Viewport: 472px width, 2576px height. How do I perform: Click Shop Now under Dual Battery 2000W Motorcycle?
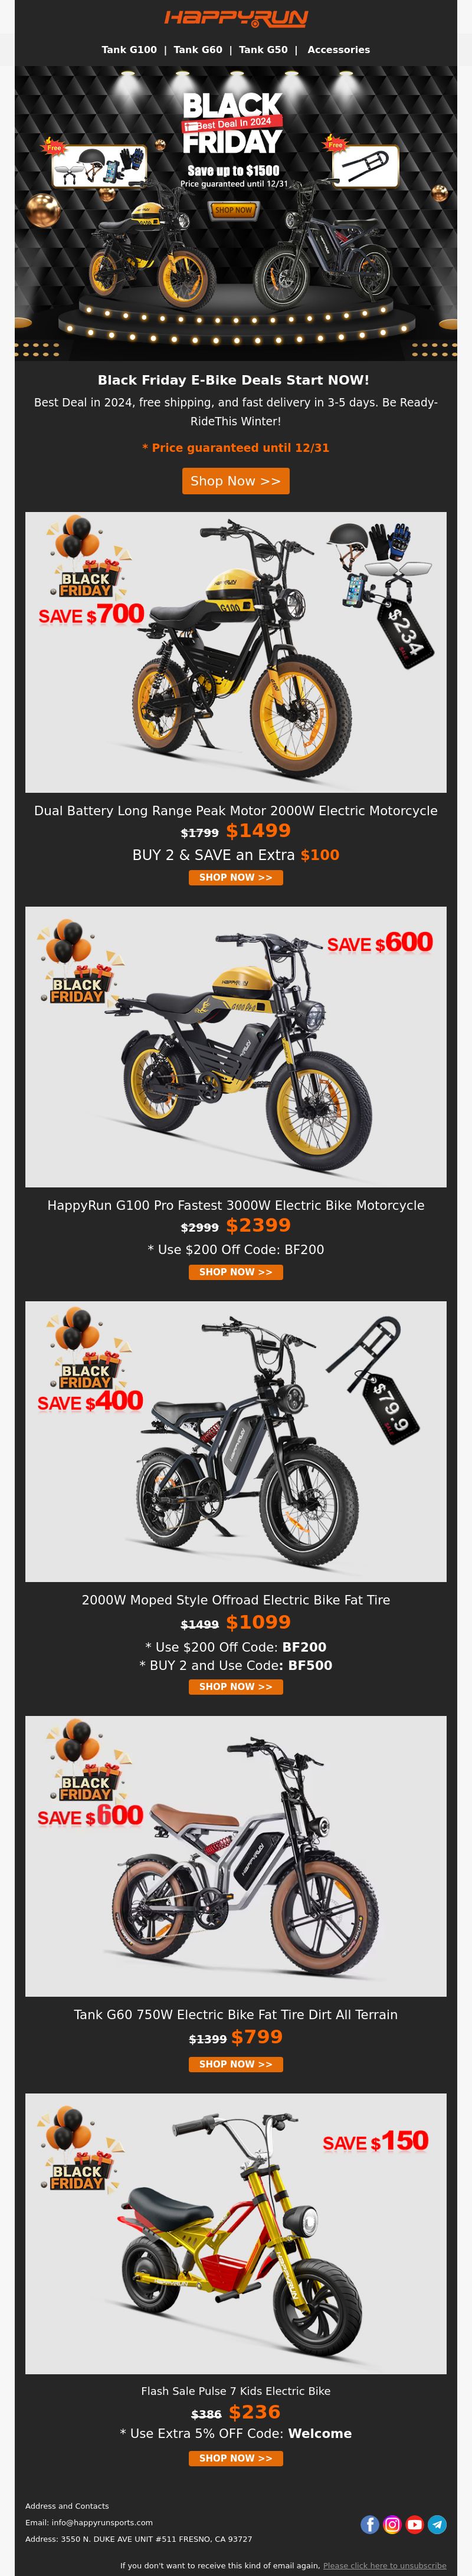coord(236,877)
